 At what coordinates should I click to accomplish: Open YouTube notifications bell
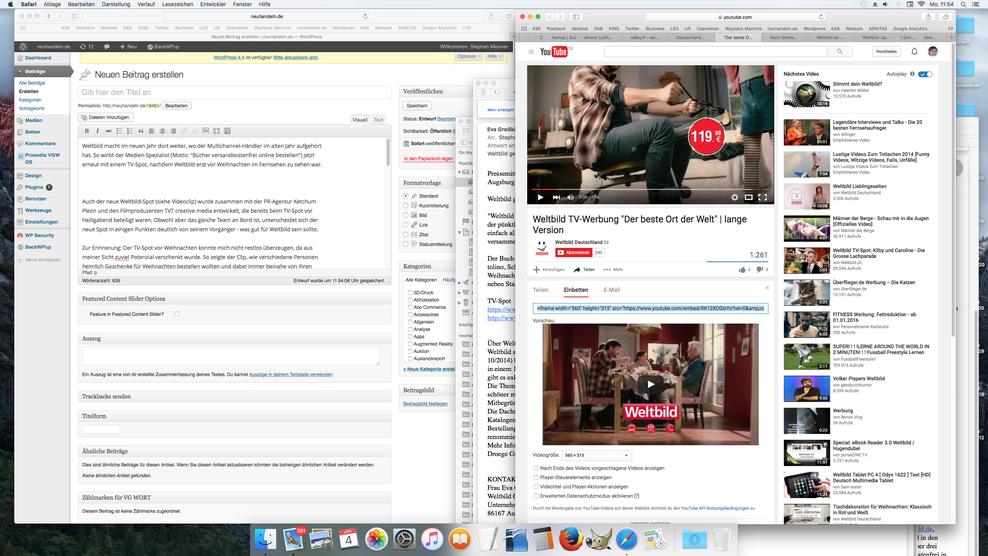(914, 52)
